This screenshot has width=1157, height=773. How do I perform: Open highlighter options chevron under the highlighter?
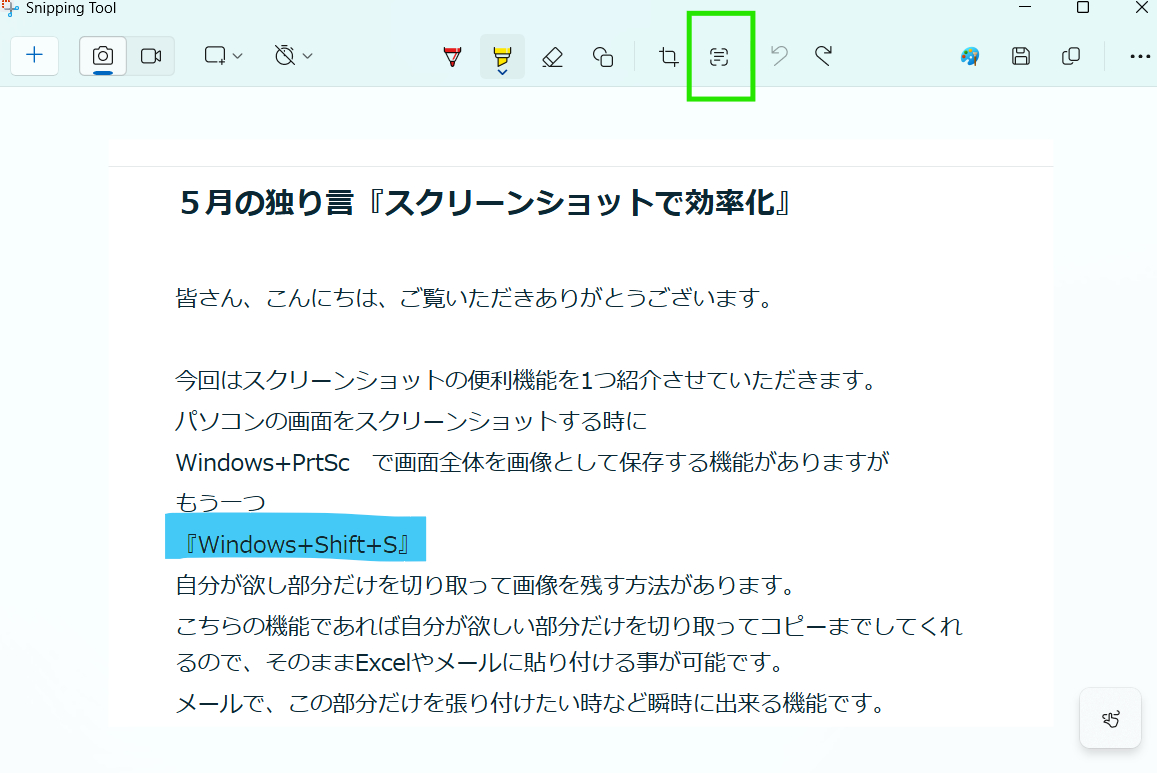502,72
